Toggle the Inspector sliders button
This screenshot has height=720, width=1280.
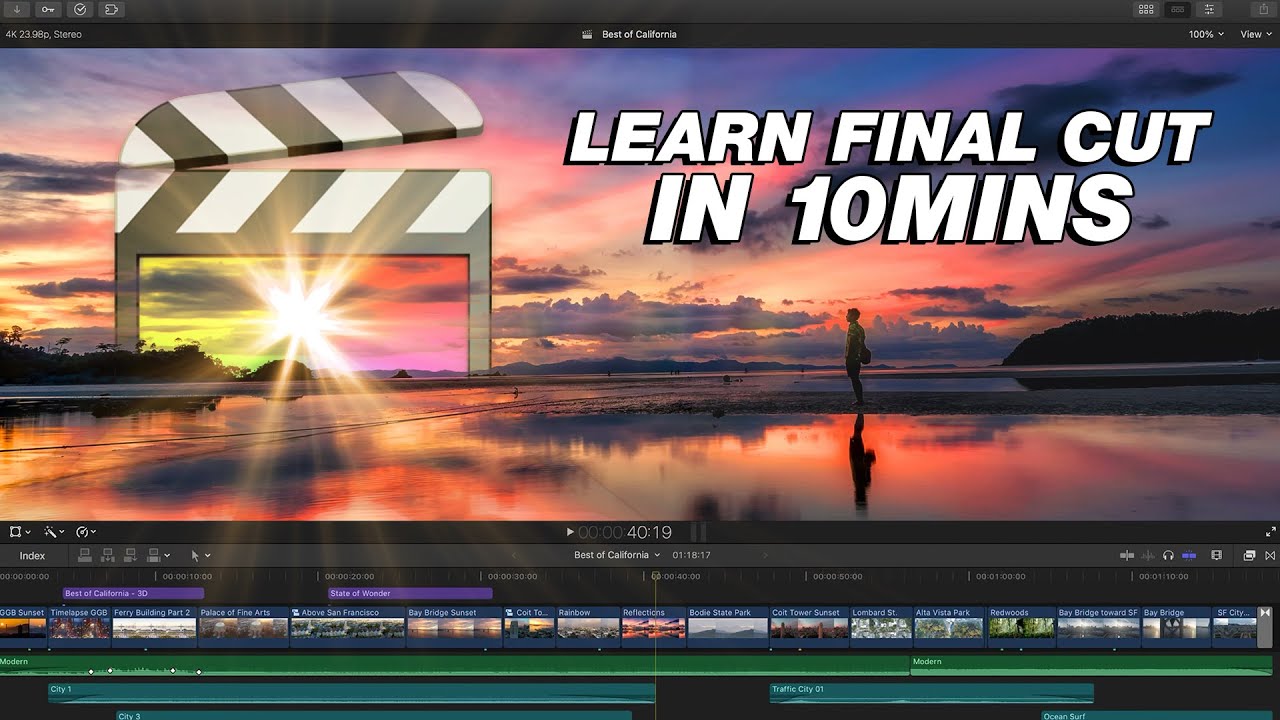tap(1210, 9)
